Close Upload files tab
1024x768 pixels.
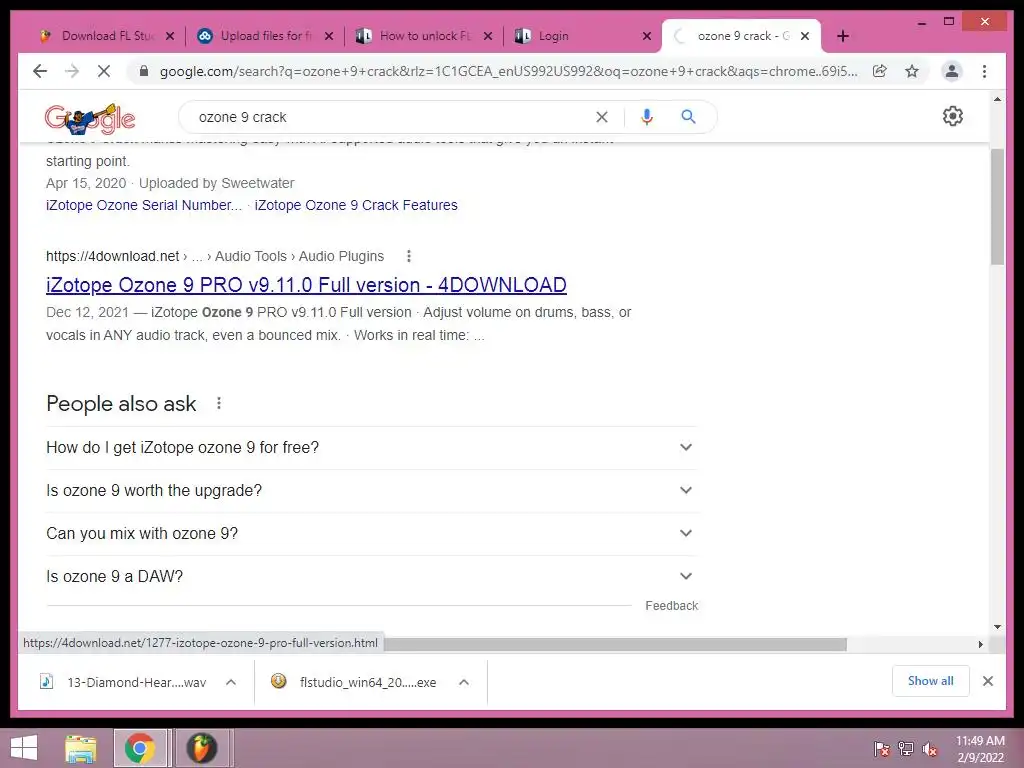tap(329, 36)
